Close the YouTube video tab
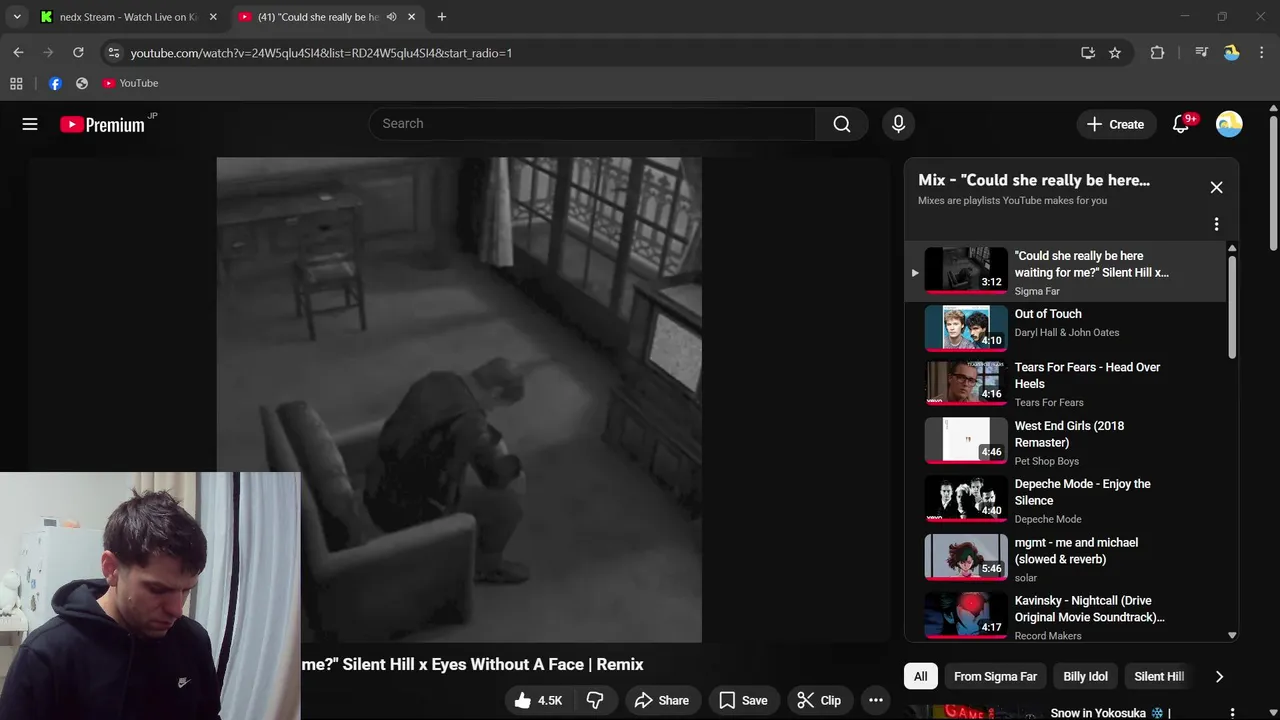1280x720 pixels. coord(411,17)
